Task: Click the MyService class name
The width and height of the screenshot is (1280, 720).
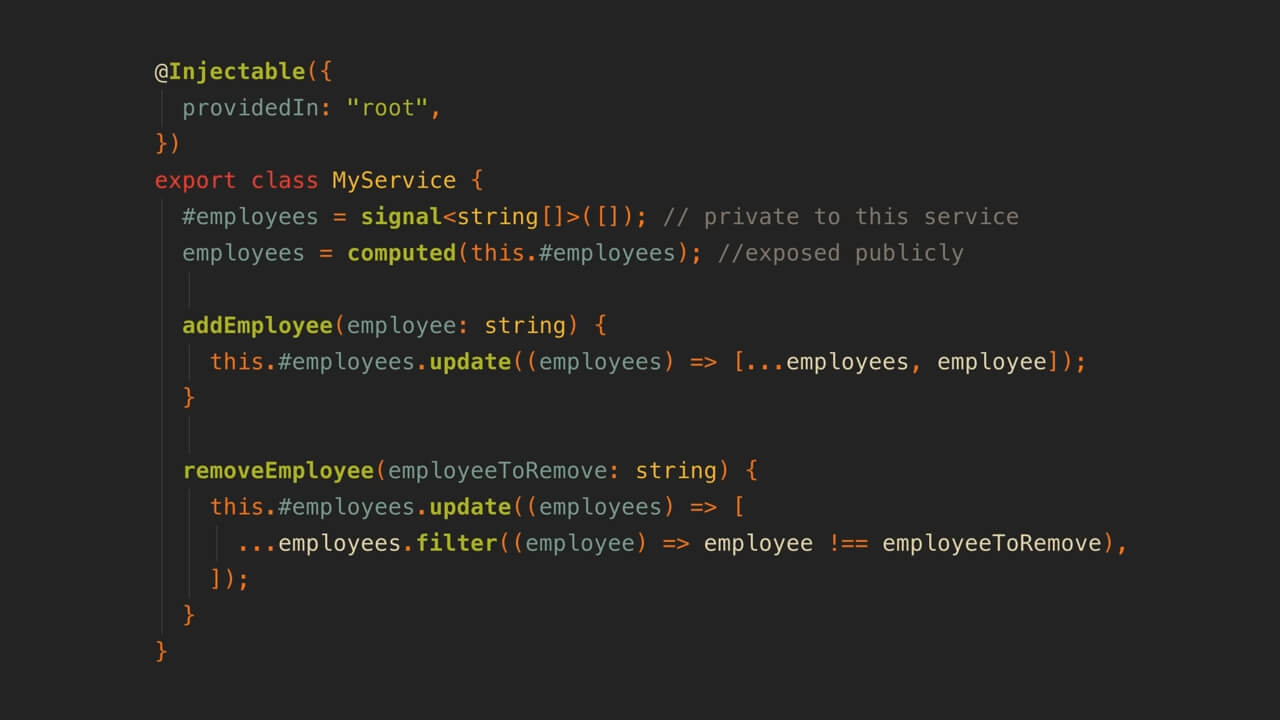Action: 393,181
